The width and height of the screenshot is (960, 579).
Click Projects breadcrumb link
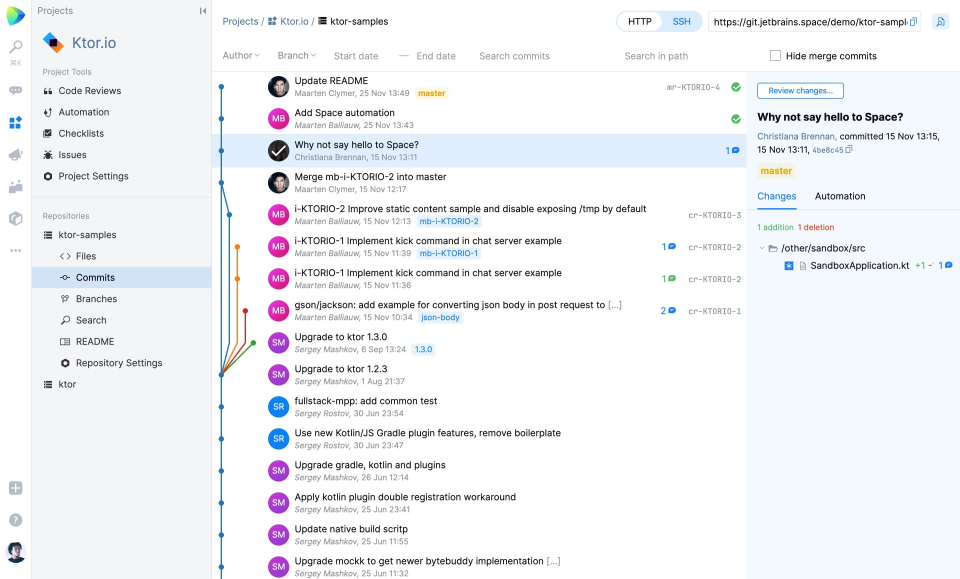coord(240,21)
